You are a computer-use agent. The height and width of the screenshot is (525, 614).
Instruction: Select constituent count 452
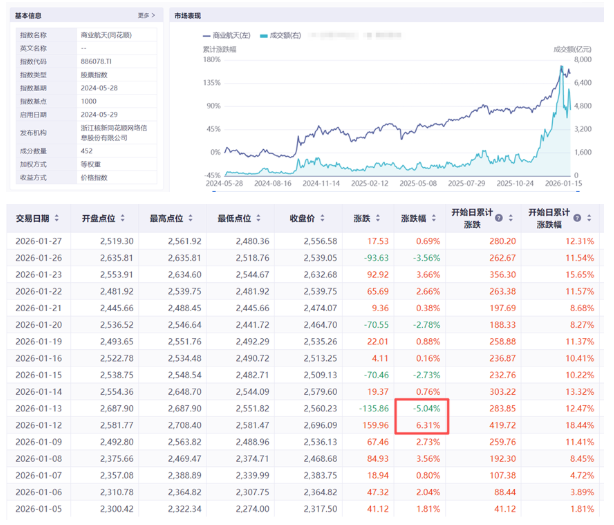click(x=87, y=151)
